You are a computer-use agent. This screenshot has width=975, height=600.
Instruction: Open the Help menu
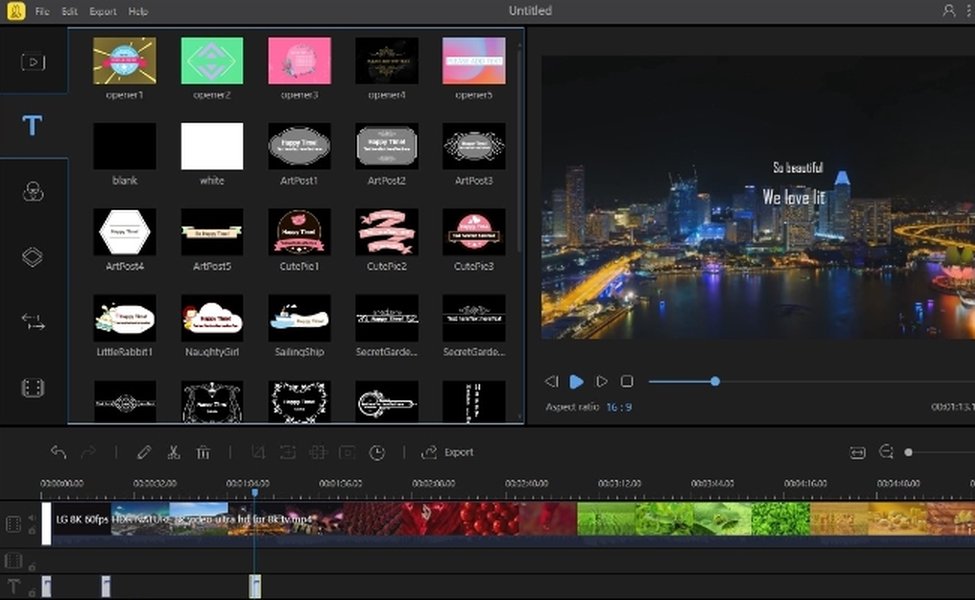coord(138,11)
